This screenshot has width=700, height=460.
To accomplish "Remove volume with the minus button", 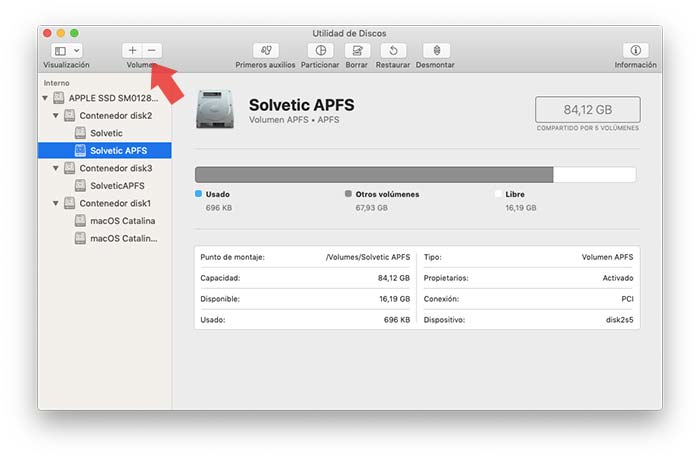I will pos(152,50).
